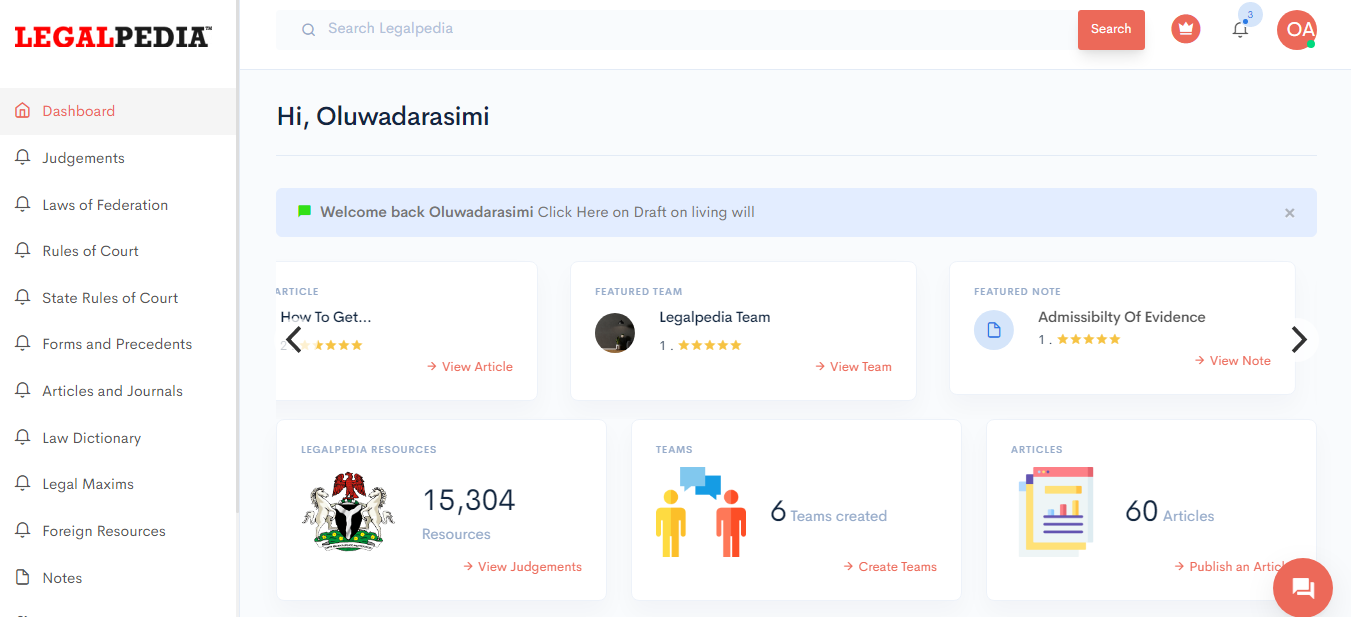Viewport: 1351px width, 617px height.
Task: Open the crown premium icon
Action: [x=1186, y=29]
